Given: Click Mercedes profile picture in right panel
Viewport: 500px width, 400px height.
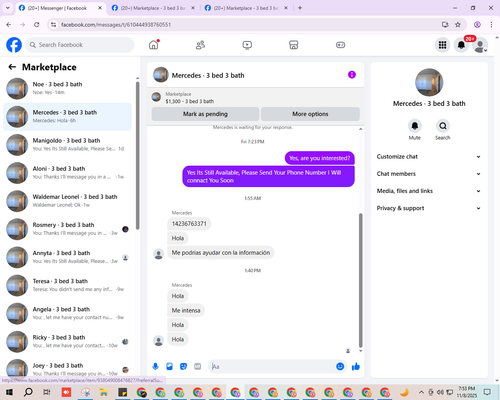Looking at the screenshot, I should pos(429,82).
